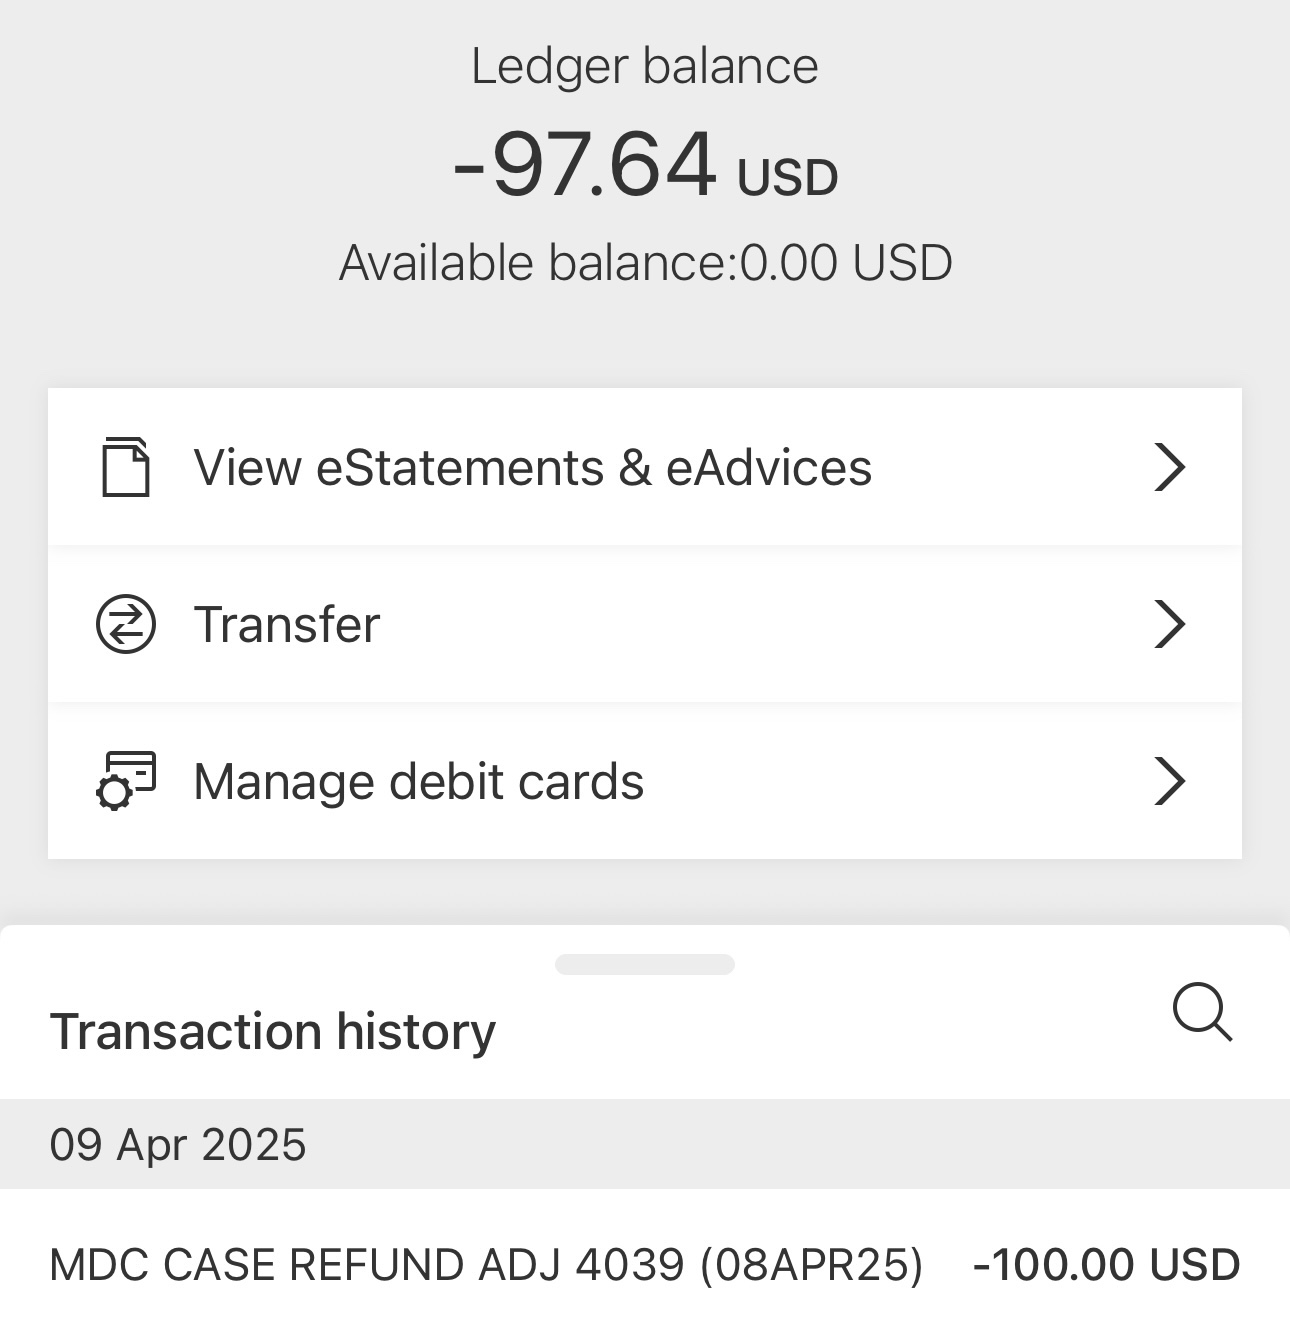
Task: Open the Transfer menu item
Action: (645, 624)
